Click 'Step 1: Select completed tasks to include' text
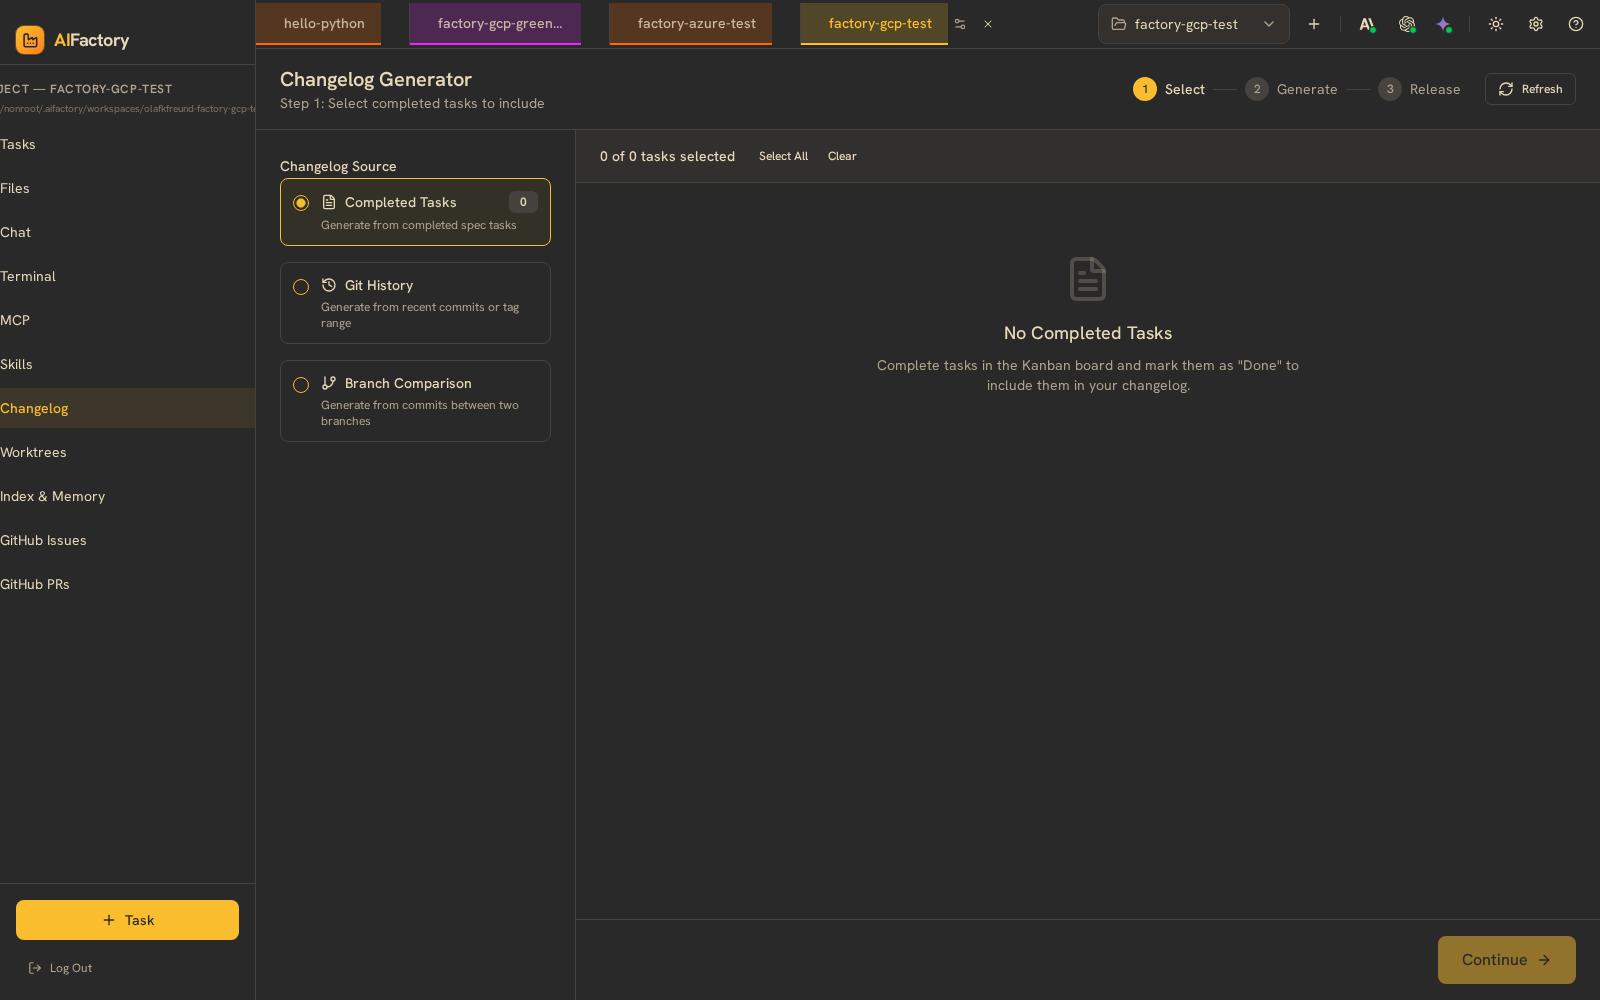Screen dimensions: 1600x1000 pyautogui.click(x=412, y=103)
